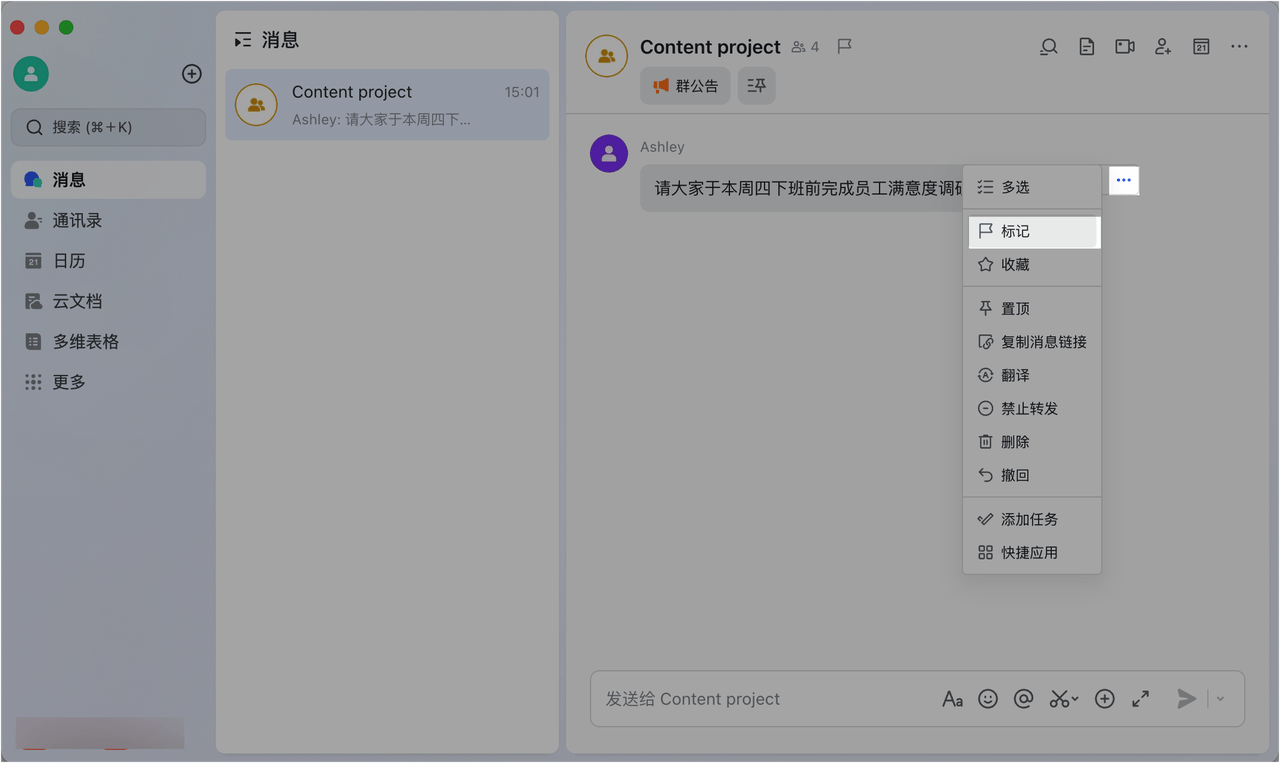
Task: Expand the message editor with arrows icon
Action: point(1140,699)
